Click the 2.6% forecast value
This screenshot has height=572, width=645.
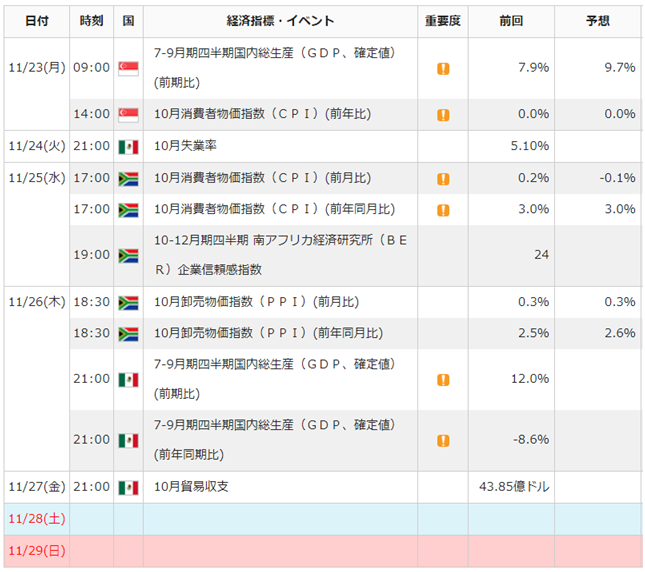click(620, 333)
